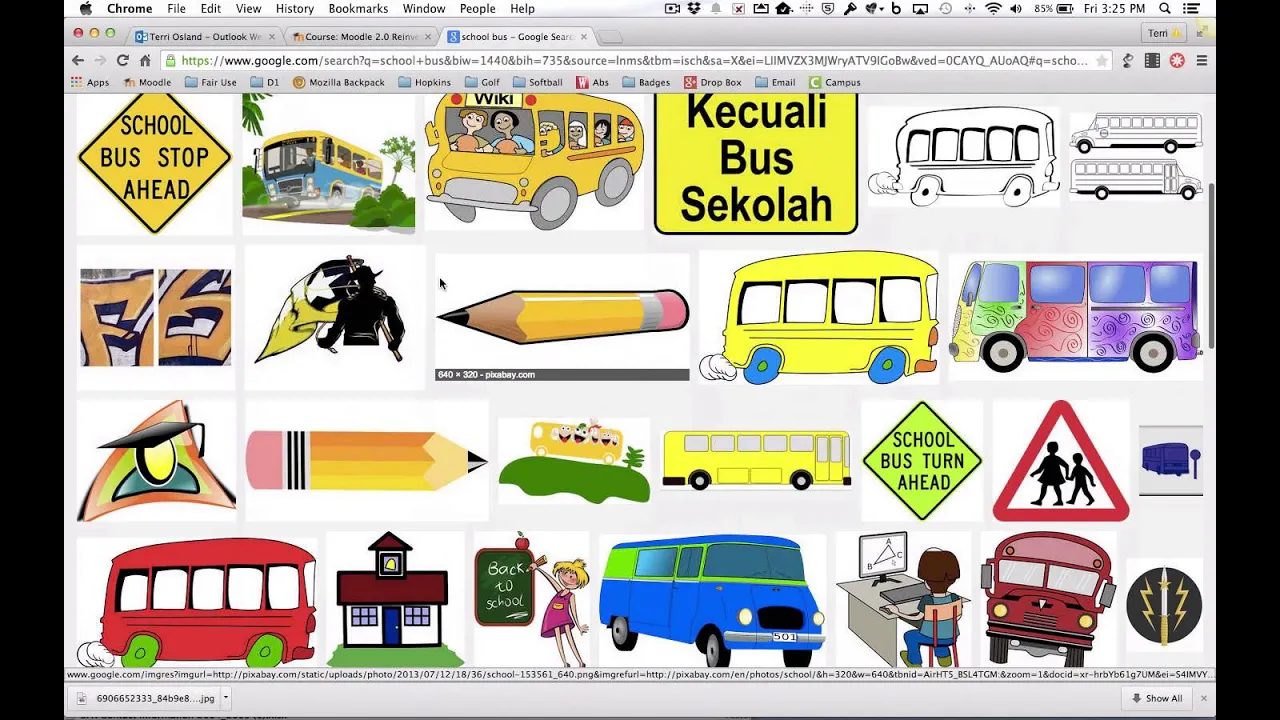Open the D1 bookmarks folder
This screenshot has width=1280, height=720.
265,82
